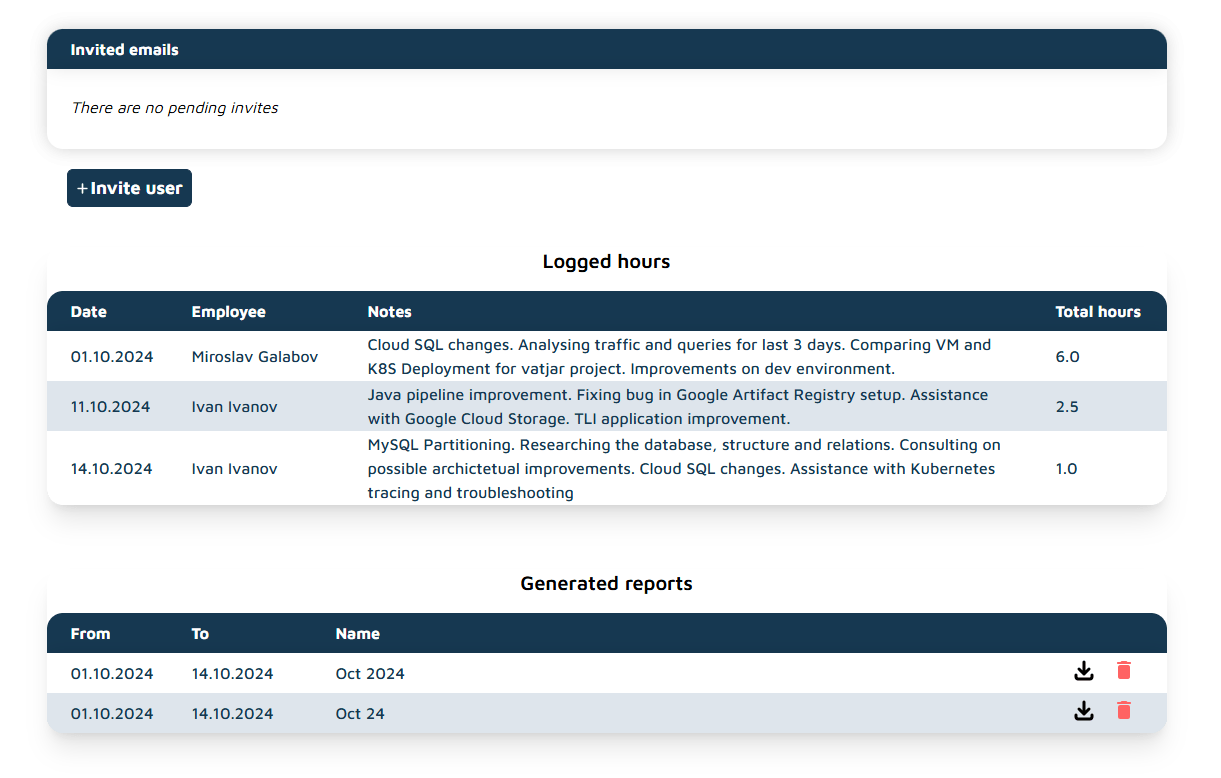Click the Total hours column header
The width and height of the screenshot is (1221, 778).
(x=1097, y=312)
